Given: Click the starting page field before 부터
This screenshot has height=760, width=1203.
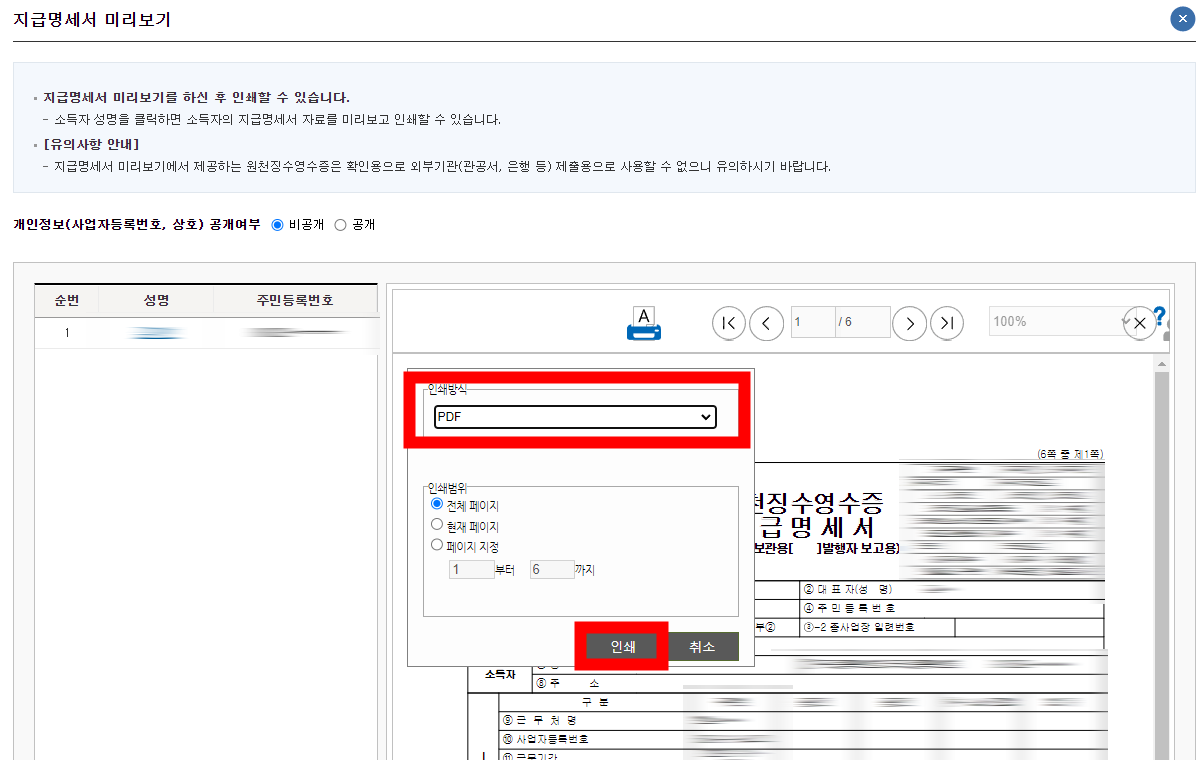Looking at the screenshot, I should point(470,568).
